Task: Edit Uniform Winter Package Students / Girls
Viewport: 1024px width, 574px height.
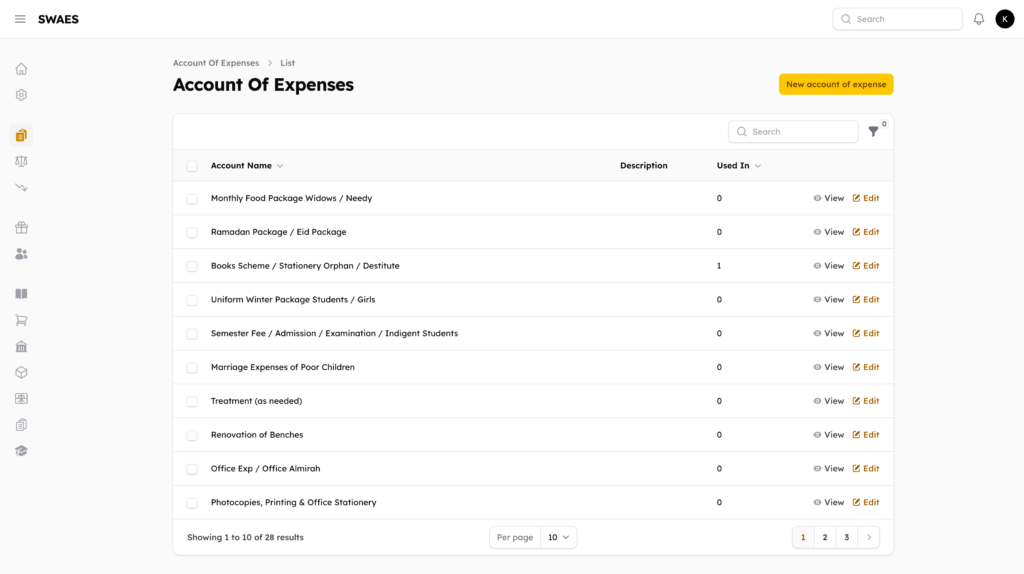Action: (866, 300)
